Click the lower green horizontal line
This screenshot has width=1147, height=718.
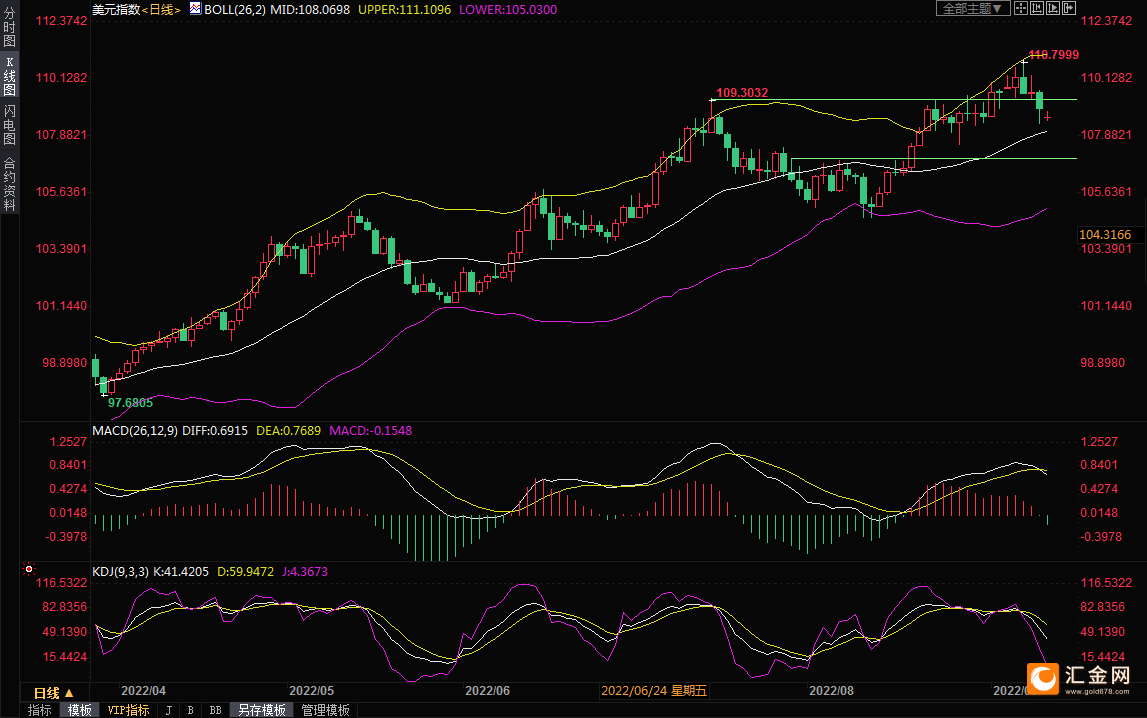933,159
